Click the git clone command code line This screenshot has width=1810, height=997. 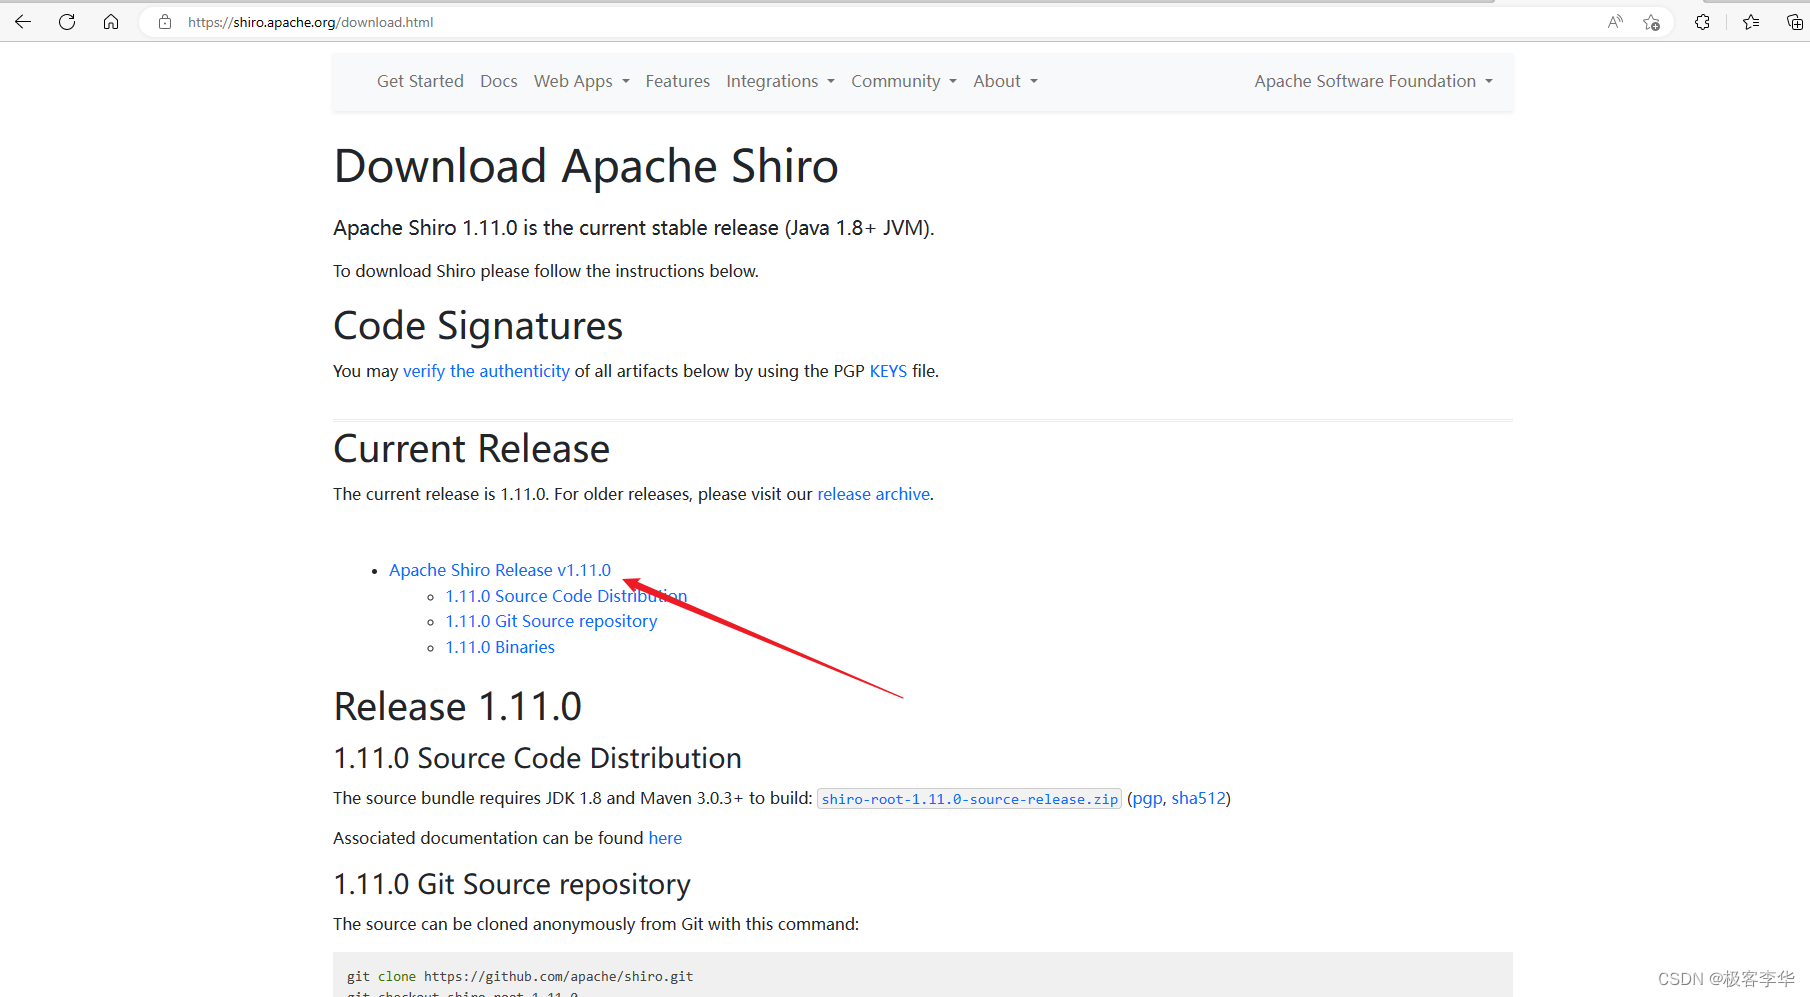pos(520,976)
